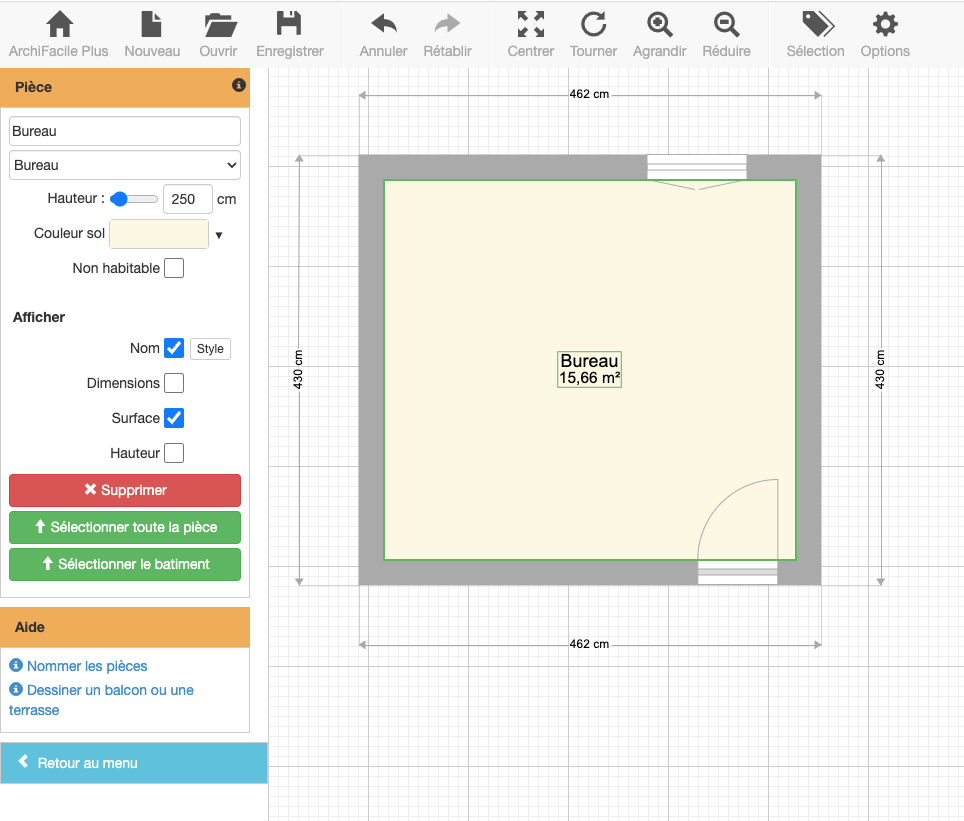
Task: Uncheck the Surface display checkbox
Action: point(174,418)
